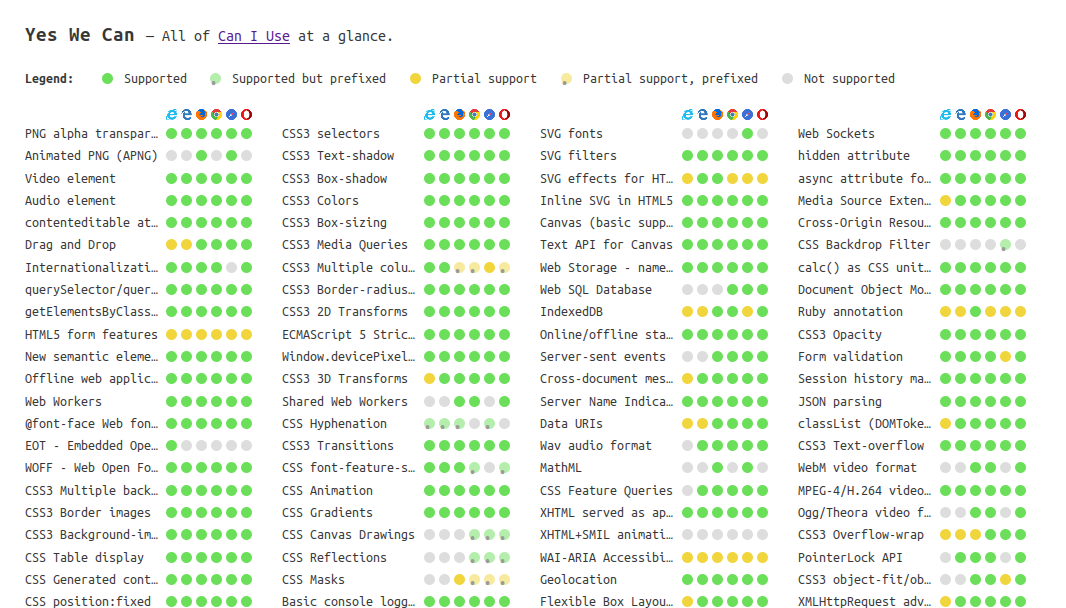This screenshot has height=608, width=1066.
Task: Click the Opera icon above CSS3 selectors
Action: [505, 115]
